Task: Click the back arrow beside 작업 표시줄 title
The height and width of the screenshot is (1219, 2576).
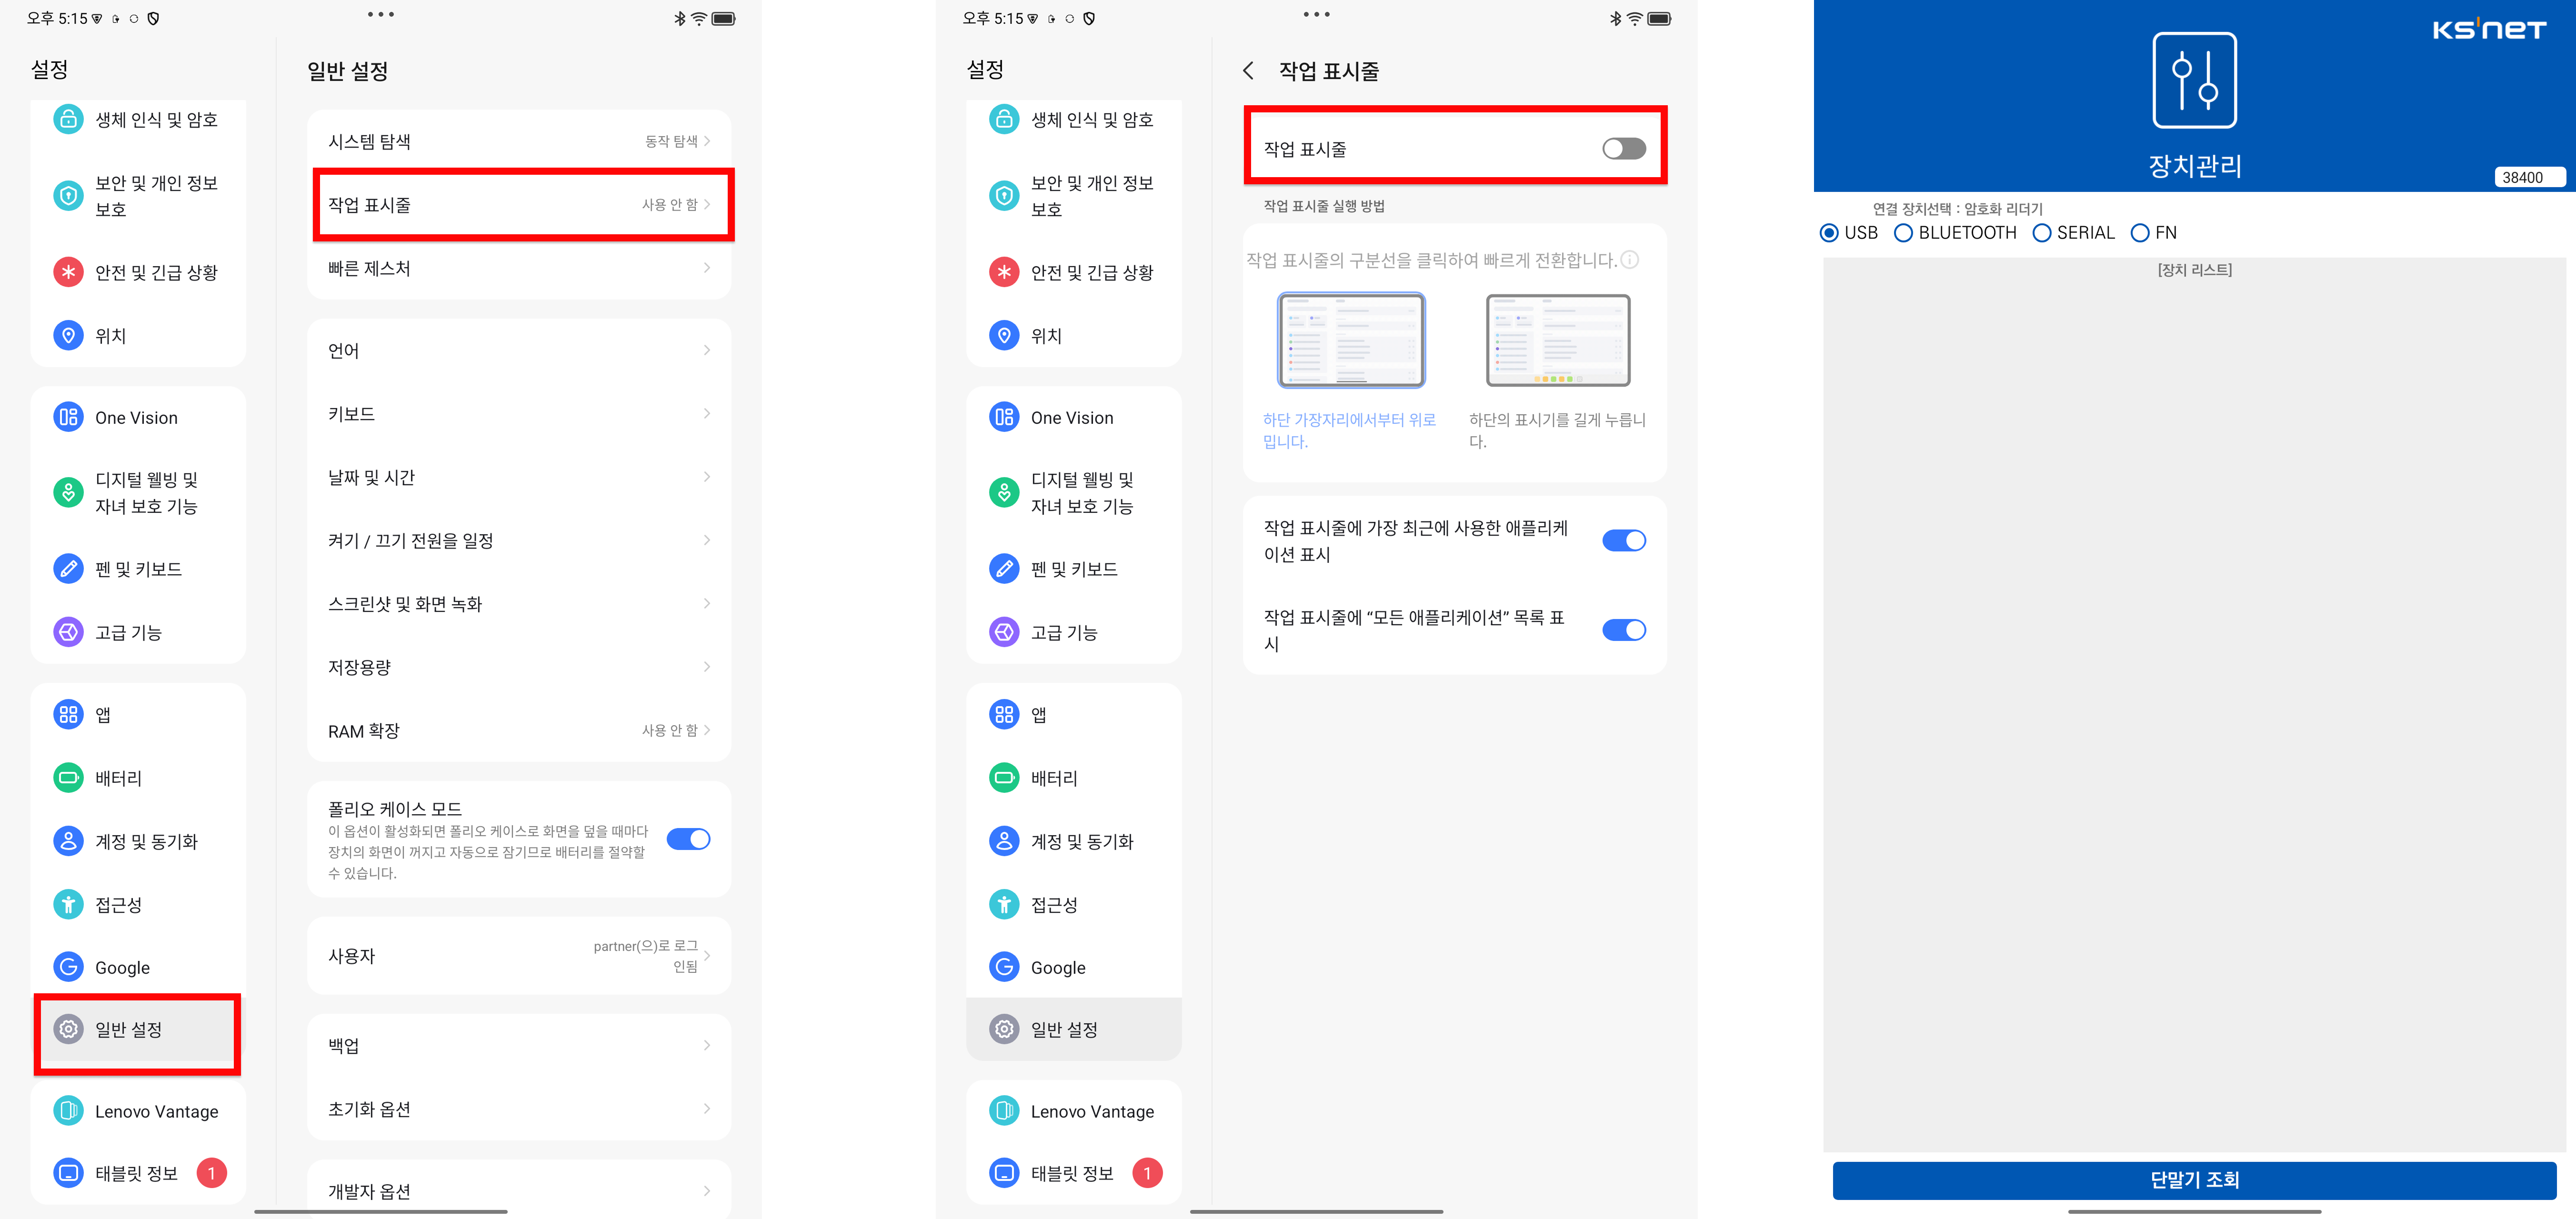Action: click(1248, 71)
